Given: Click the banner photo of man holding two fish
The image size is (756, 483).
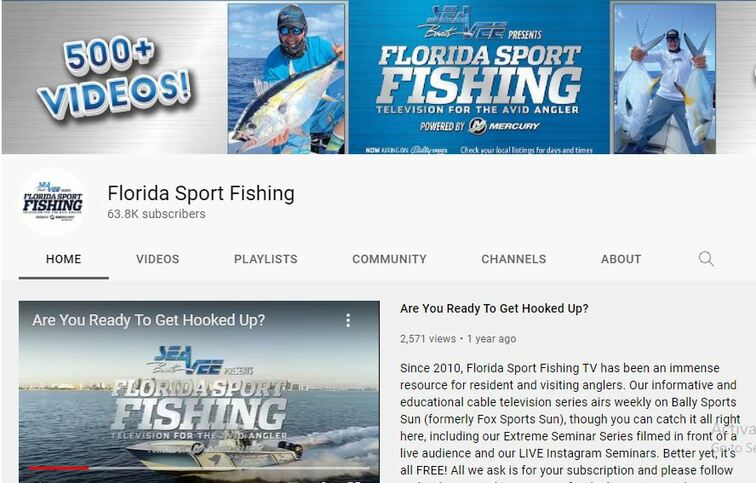Looking at the screenshot, I should (x=665, y=79).
